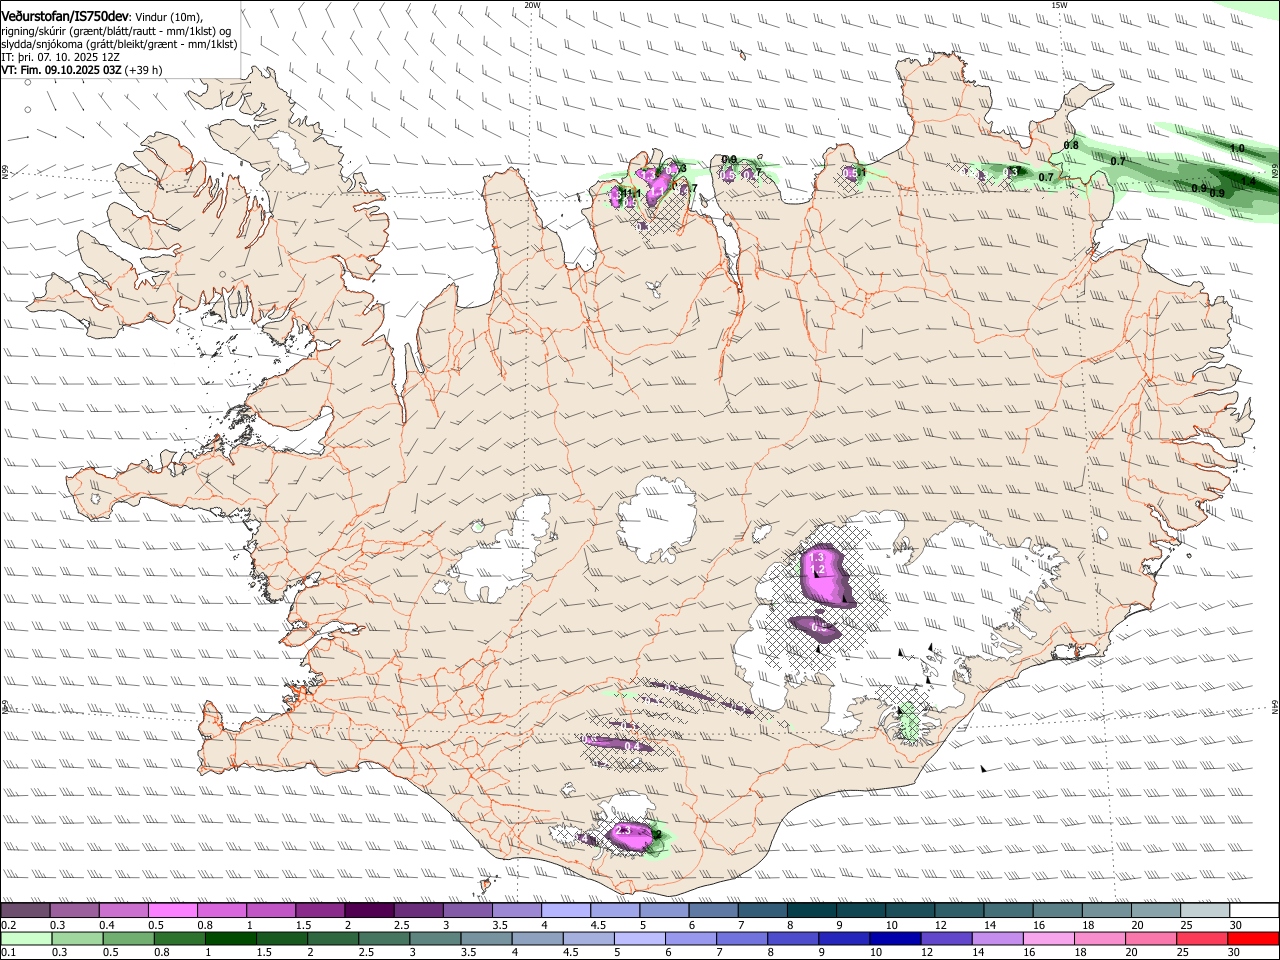Image resolution: width=1280 pixels, height=960 pixels.
Task: Click the red-pink legend swatch labeled 25
Action: (x=1203, y=938)
